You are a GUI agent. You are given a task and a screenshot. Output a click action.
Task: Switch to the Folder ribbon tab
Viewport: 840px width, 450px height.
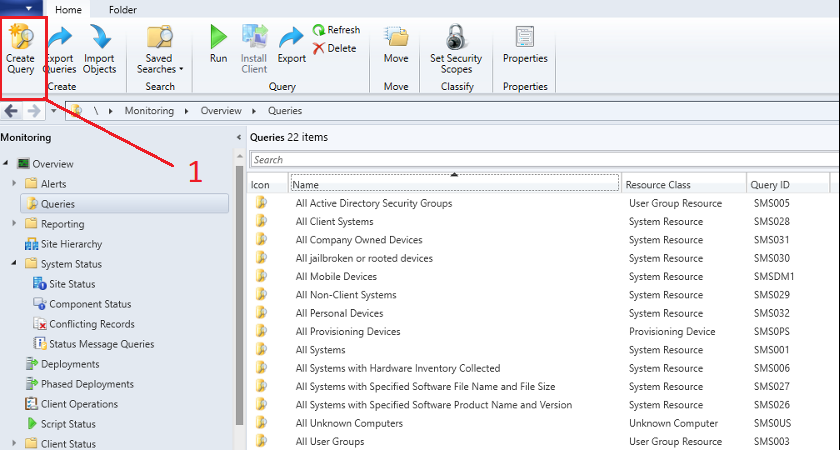[123, 10]
